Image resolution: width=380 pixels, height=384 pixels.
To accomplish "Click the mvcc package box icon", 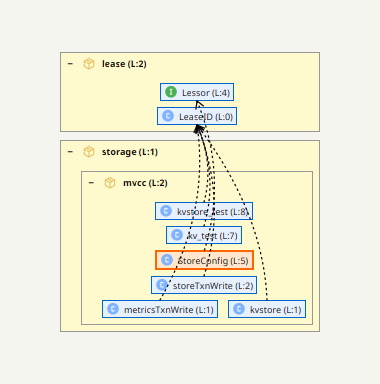I will 110,183.
